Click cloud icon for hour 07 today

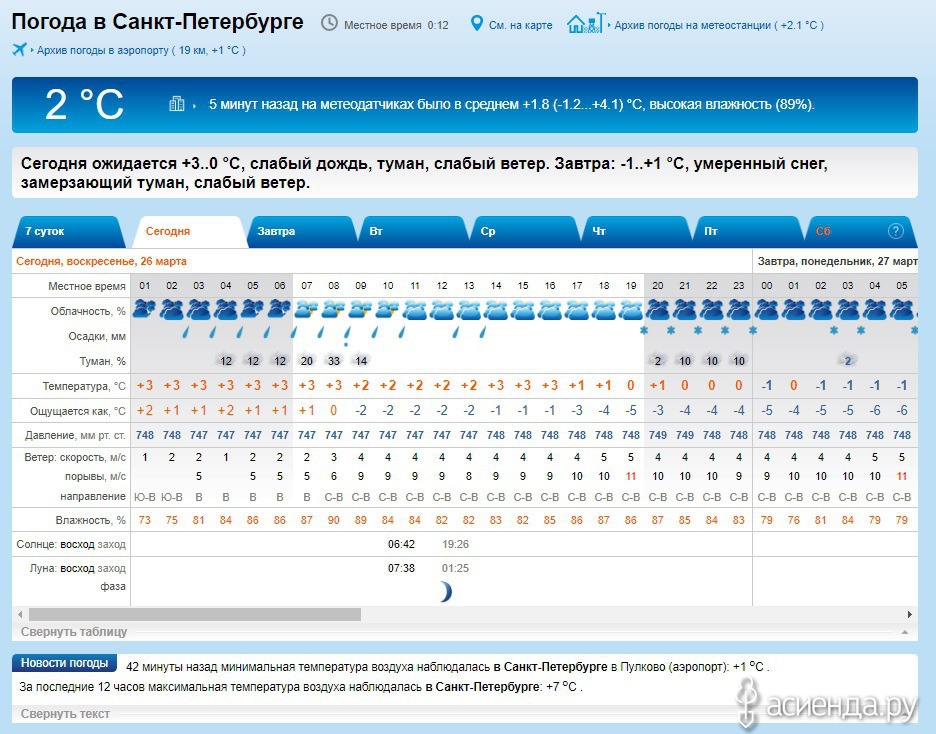pyautogui.click(x=307, y=310)
